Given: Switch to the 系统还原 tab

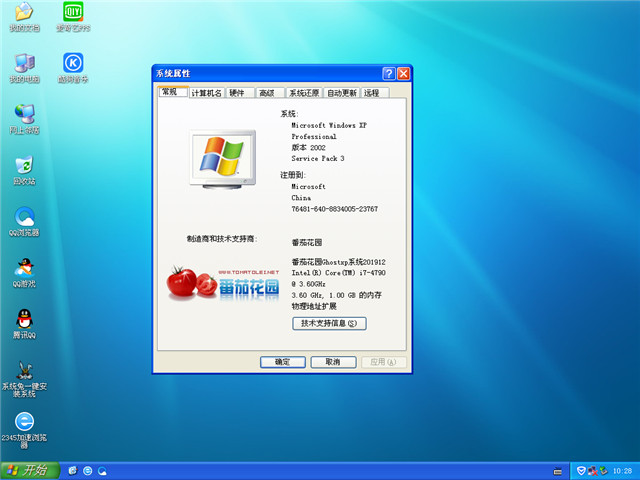Looking at the screenshot, I should tap(304, 93).
